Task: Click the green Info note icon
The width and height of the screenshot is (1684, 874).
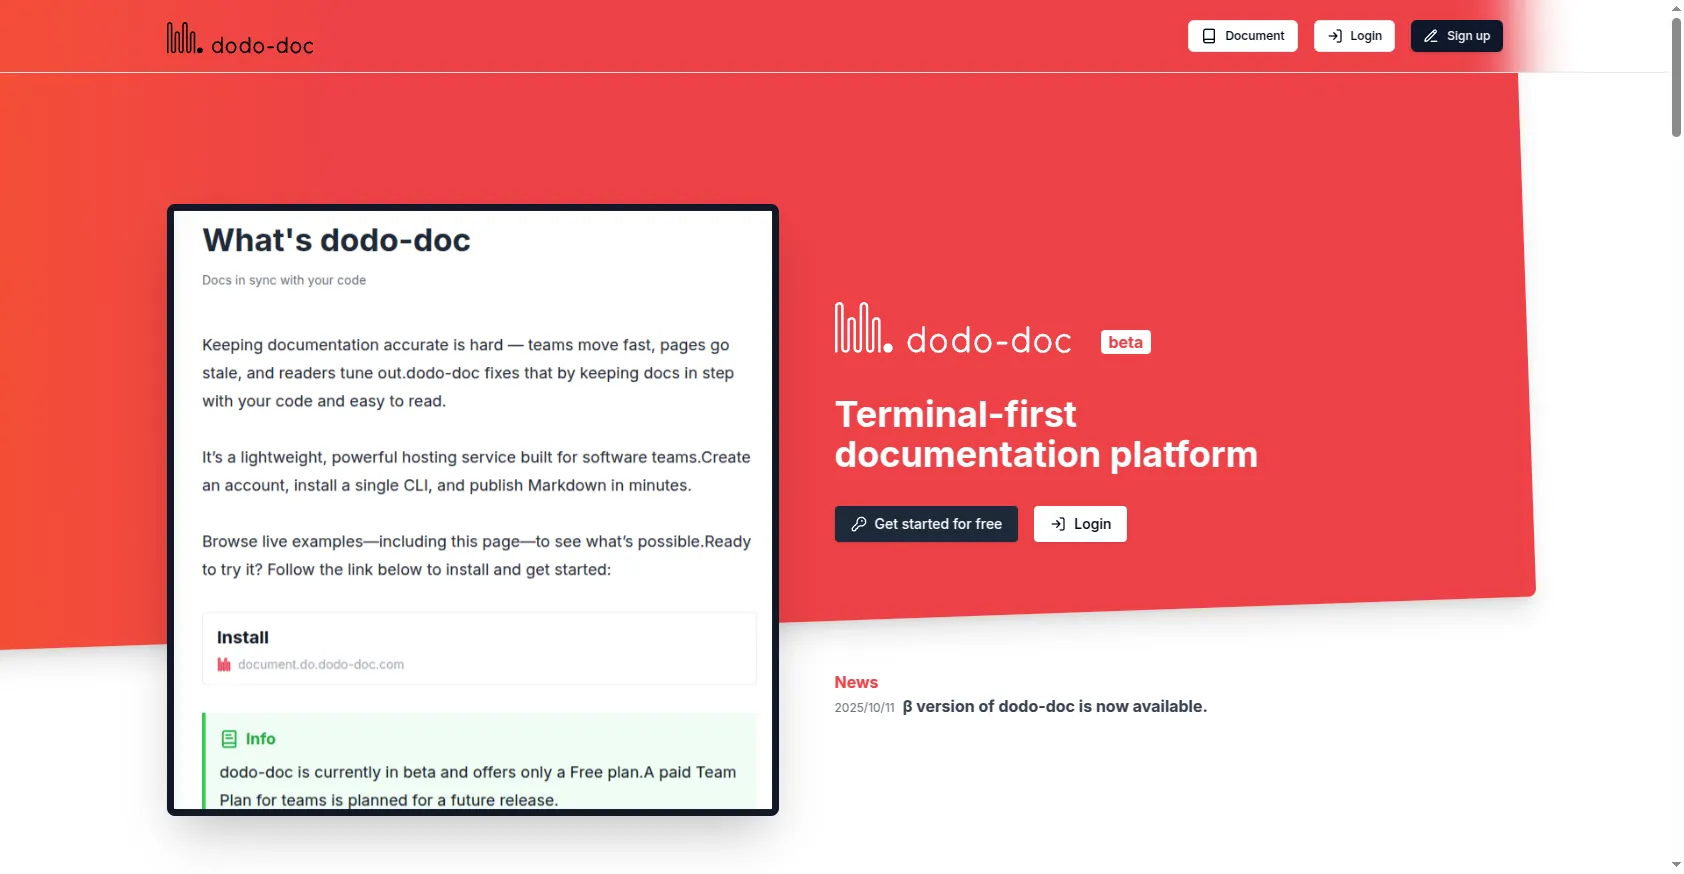Action: (229, 739)
